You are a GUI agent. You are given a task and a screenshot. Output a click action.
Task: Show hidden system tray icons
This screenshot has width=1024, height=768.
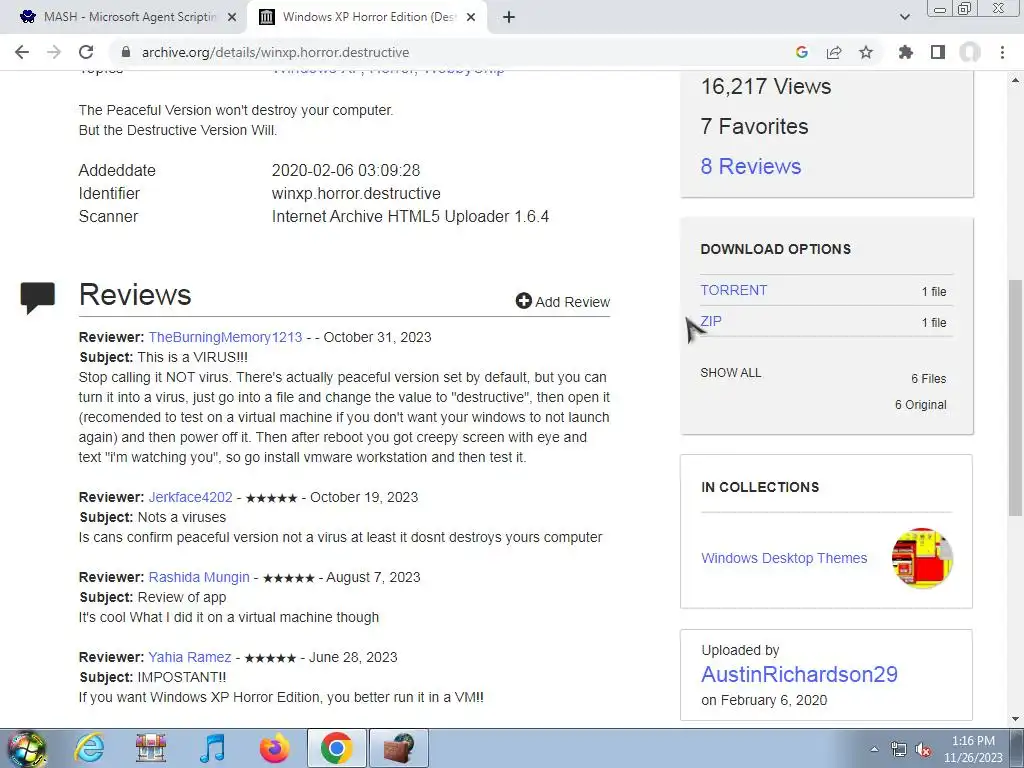pos(874,749)
